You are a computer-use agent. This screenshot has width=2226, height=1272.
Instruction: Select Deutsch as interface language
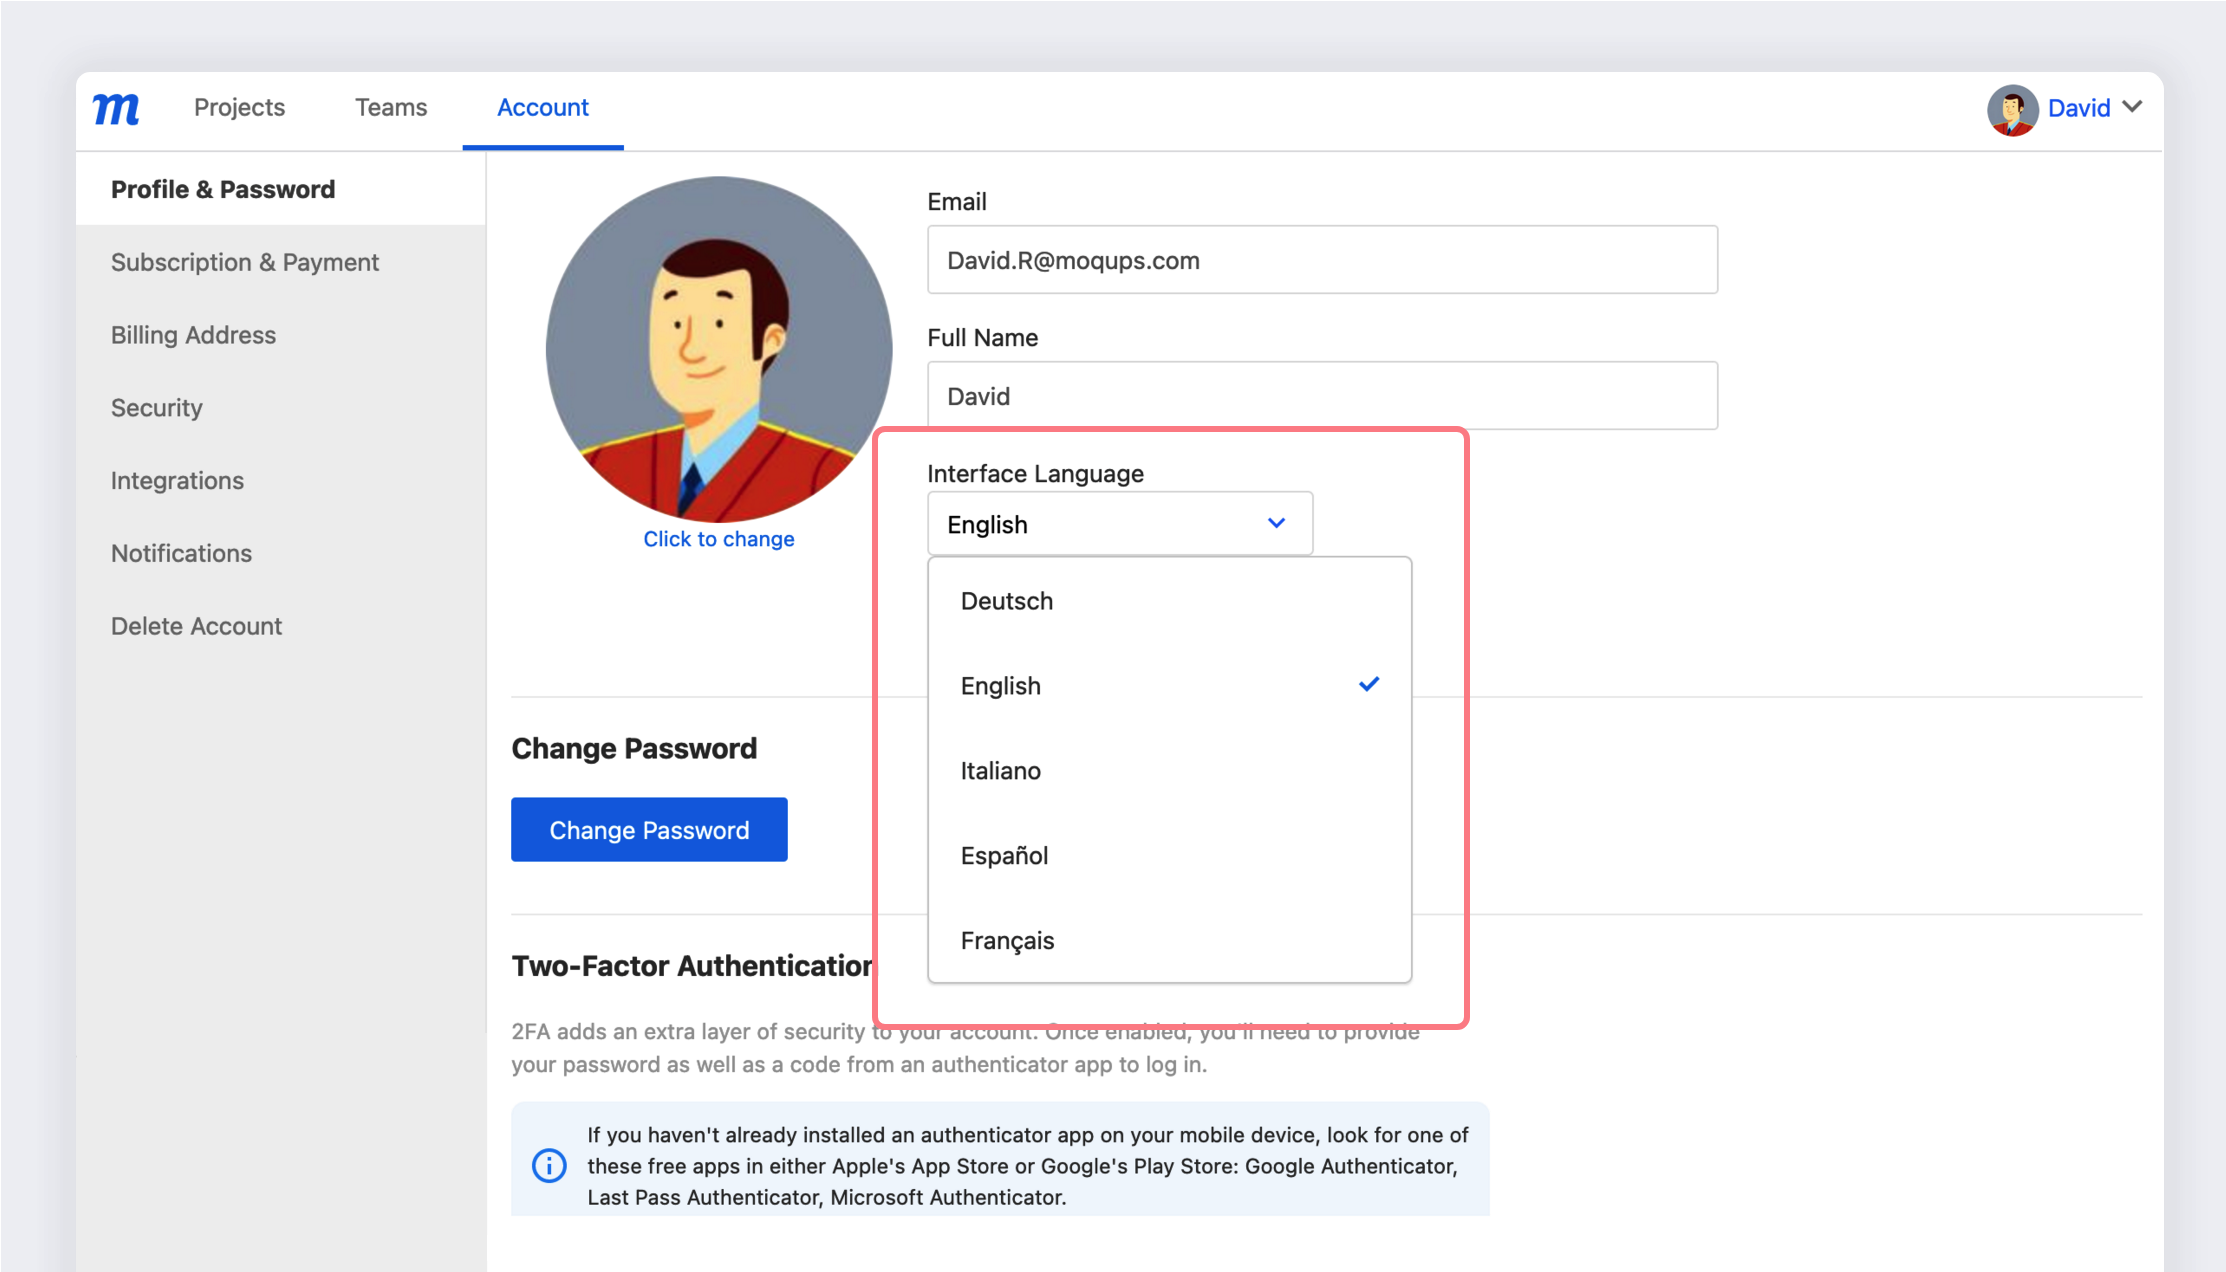1006,600
